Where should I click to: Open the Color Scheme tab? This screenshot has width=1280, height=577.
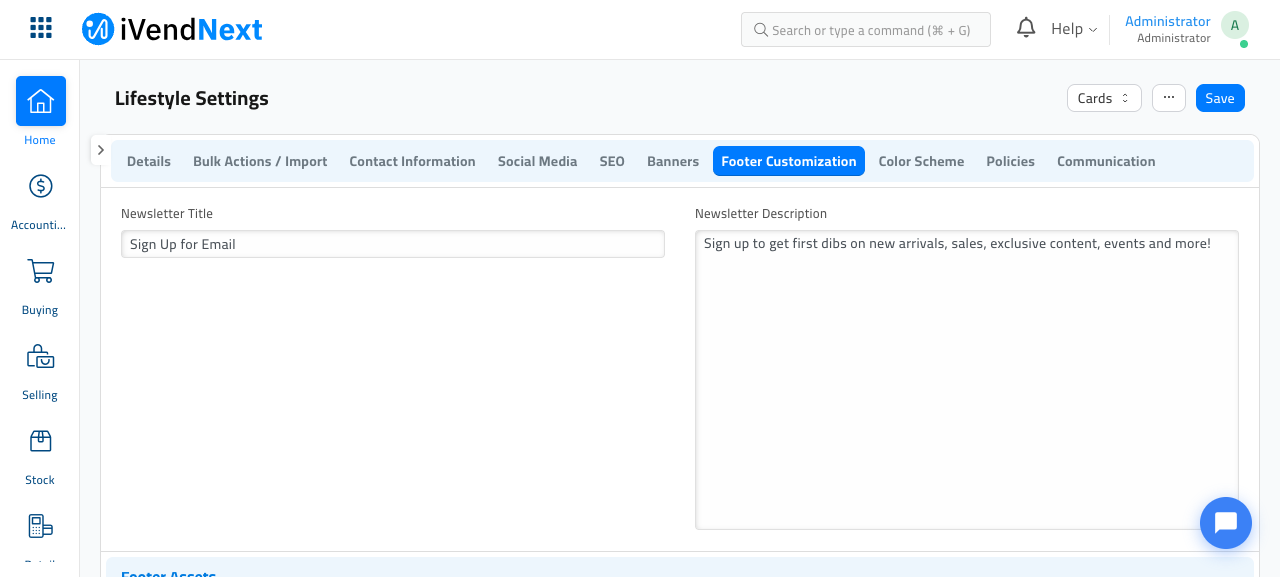[x=921, y=161]
